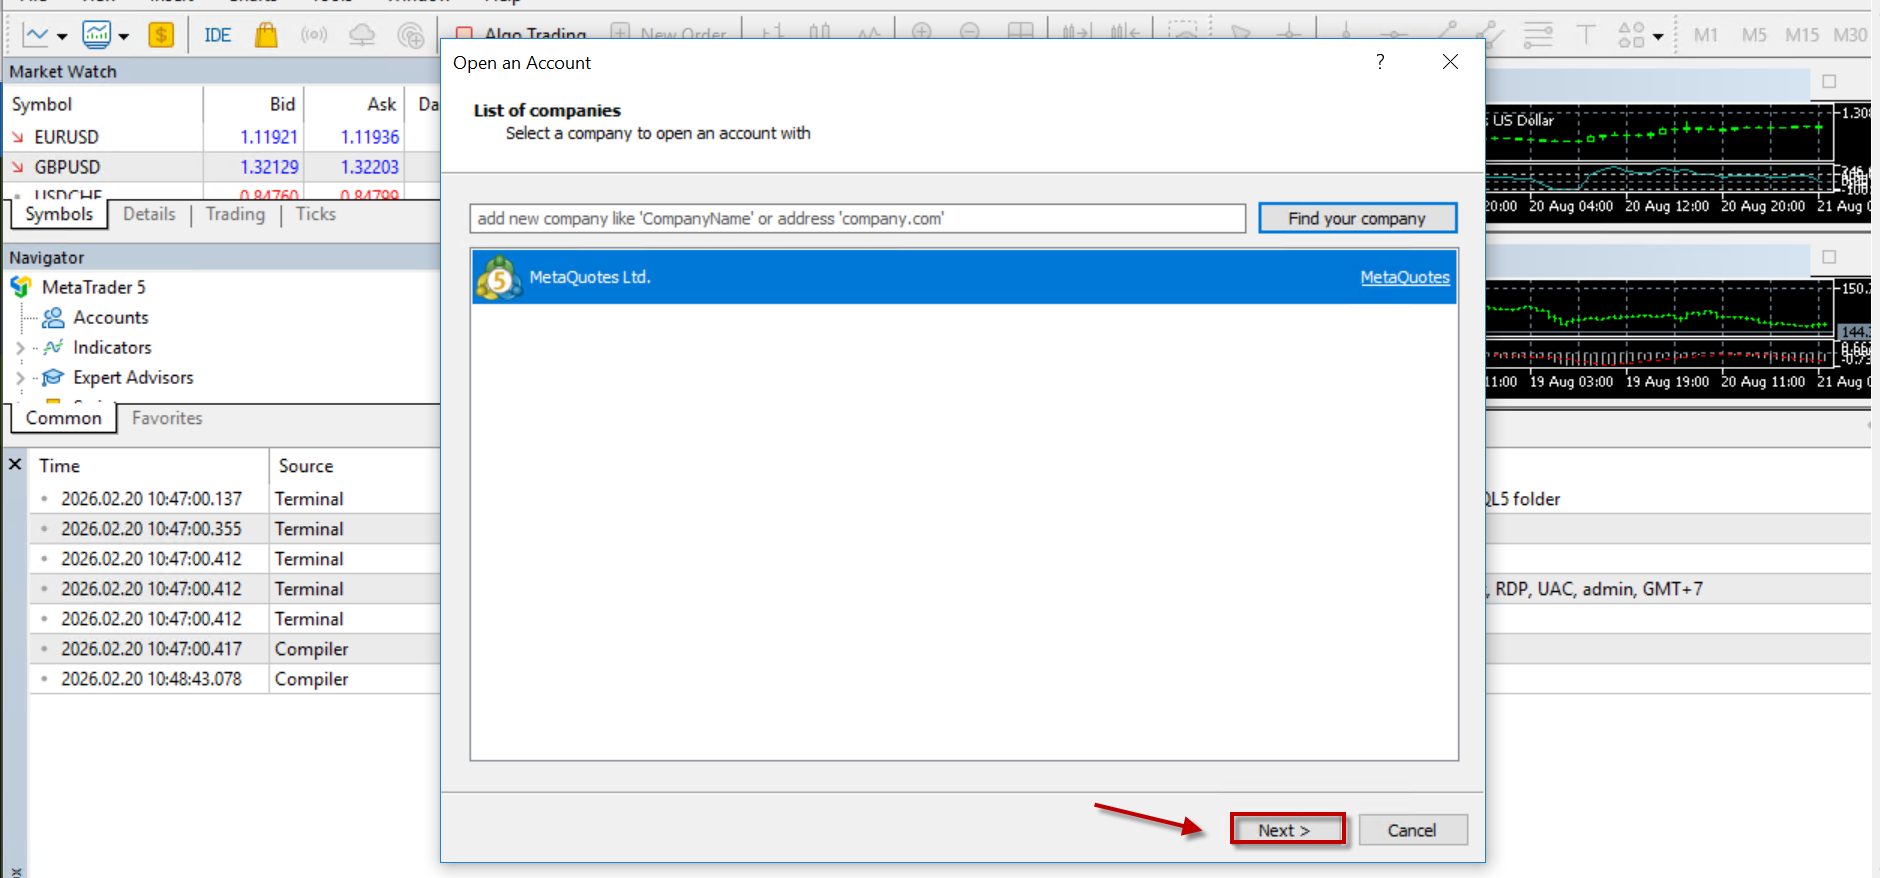Image resolution: width=1880 pixels, height=878 pixels.
Task: Open the Accounts item in Navigator
Action: (x=110, y=317)
